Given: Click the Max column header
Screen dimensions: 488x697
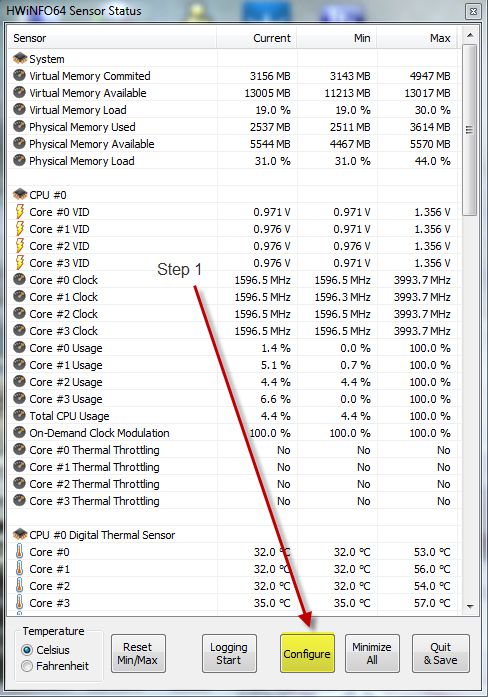Looking at the screenshot, I should [x=418, y=38].
